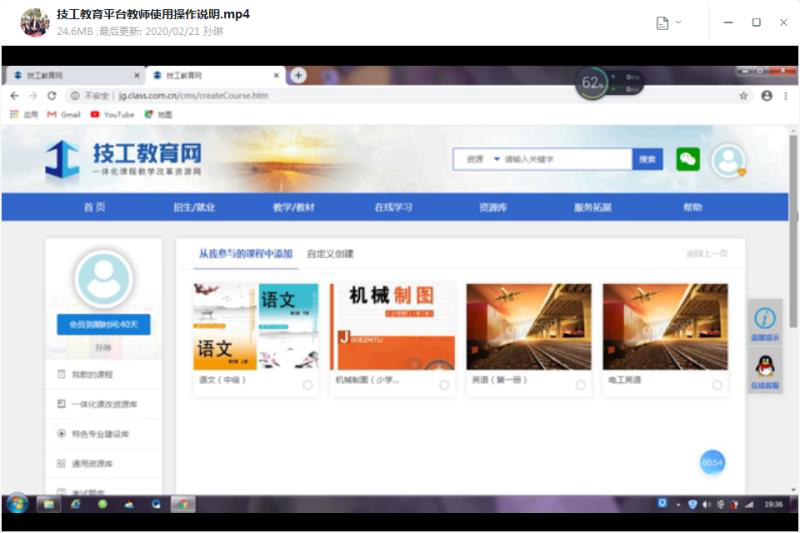Open the Chrome three-dot menu
Viewport: 800px width, 533px height.
[785, 96]
